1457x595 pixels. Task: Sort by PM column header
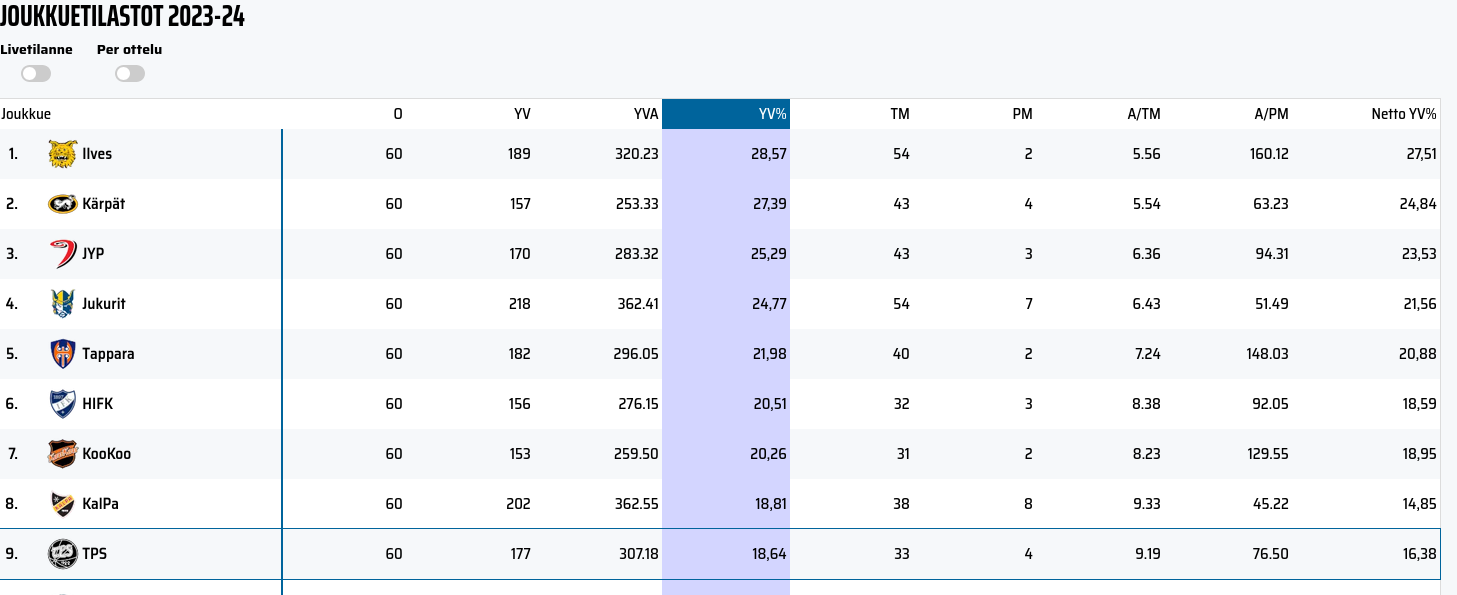click(x=1022, y=114)
